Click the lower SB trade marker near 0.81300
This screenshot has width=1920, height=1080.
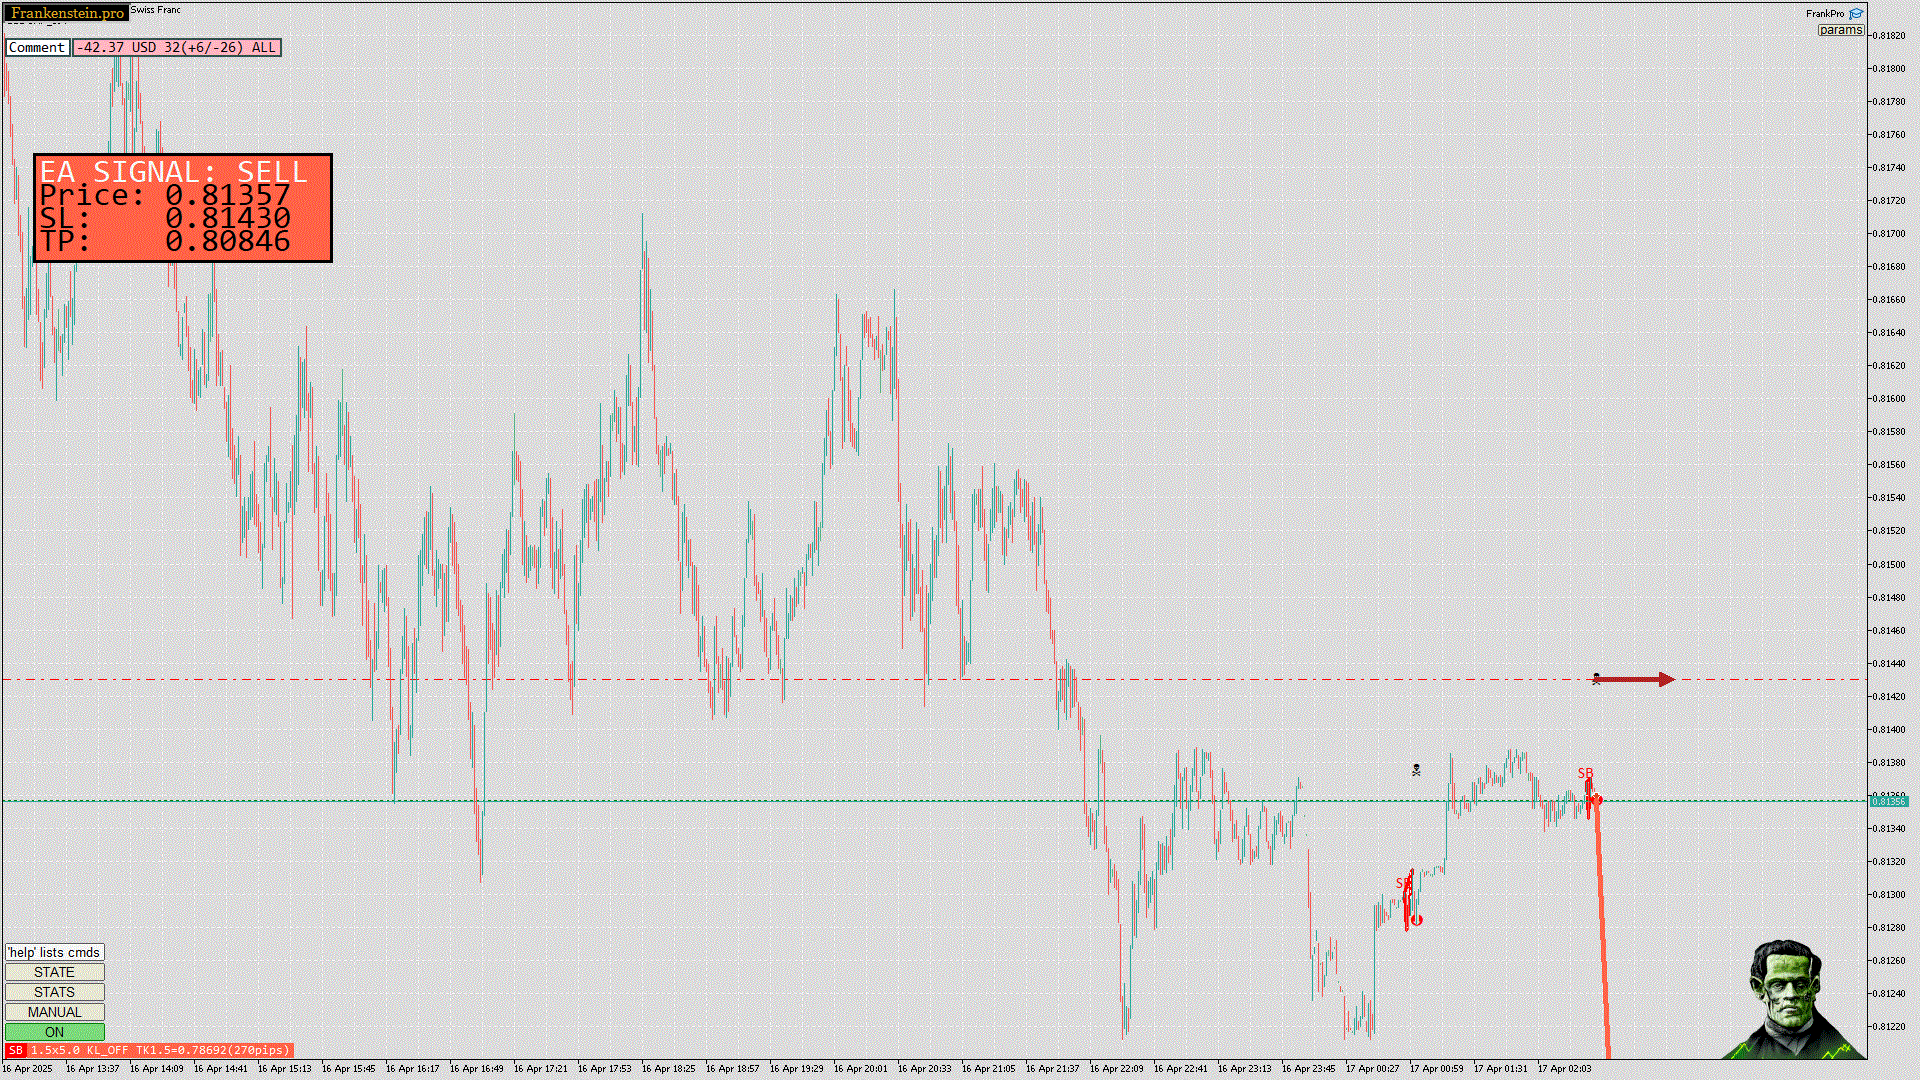[x=1402, y=883]
